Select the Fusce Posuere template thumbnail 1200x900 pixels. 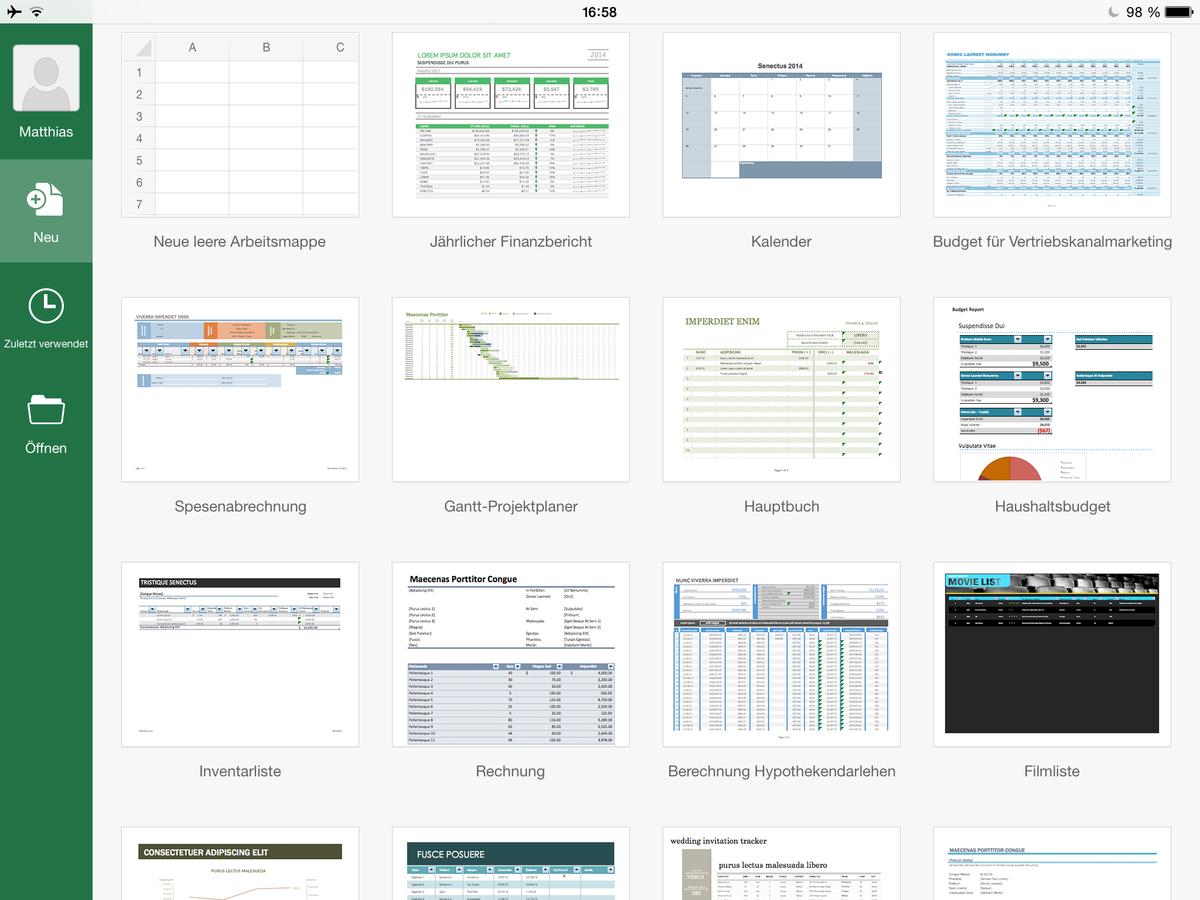511,864
